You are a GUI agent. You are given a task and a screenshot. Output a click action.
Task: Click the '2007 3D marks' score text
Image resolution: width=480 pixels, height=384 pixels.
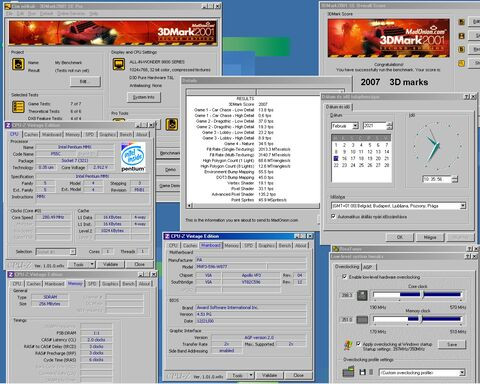394,82
